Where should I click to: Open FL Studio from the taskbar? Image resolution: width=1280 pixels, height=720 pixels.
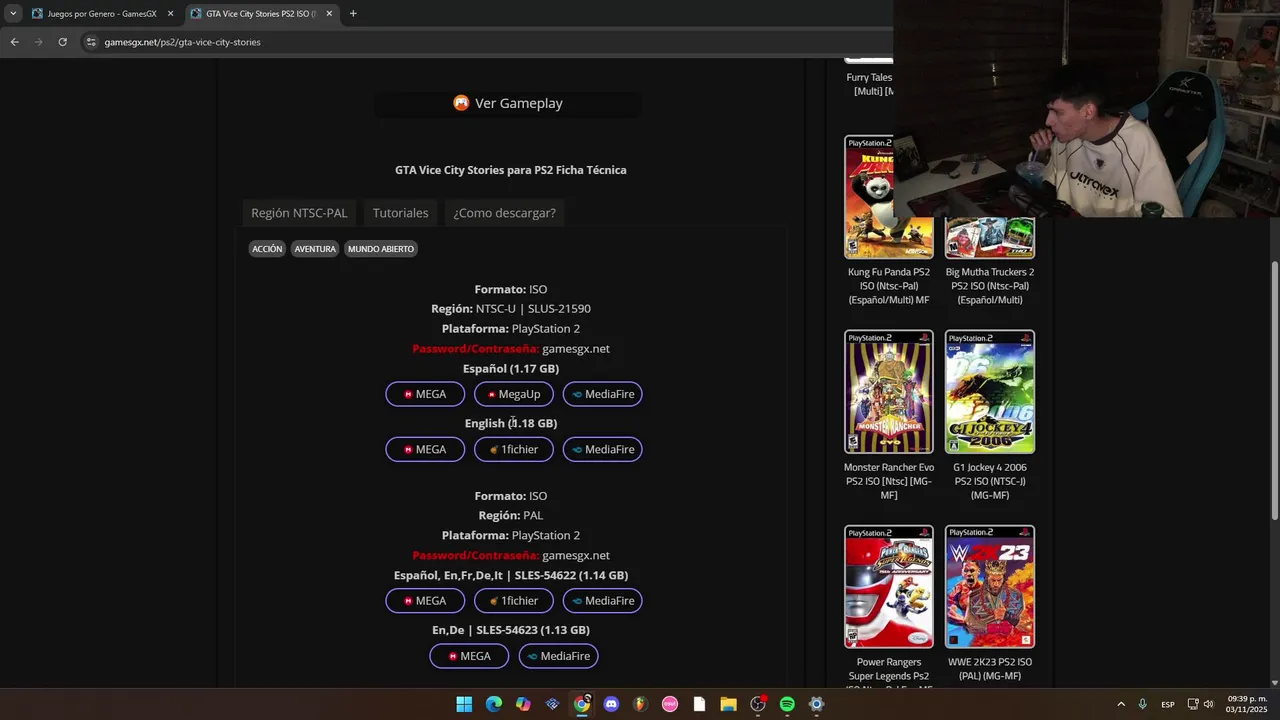coord(640,704)
